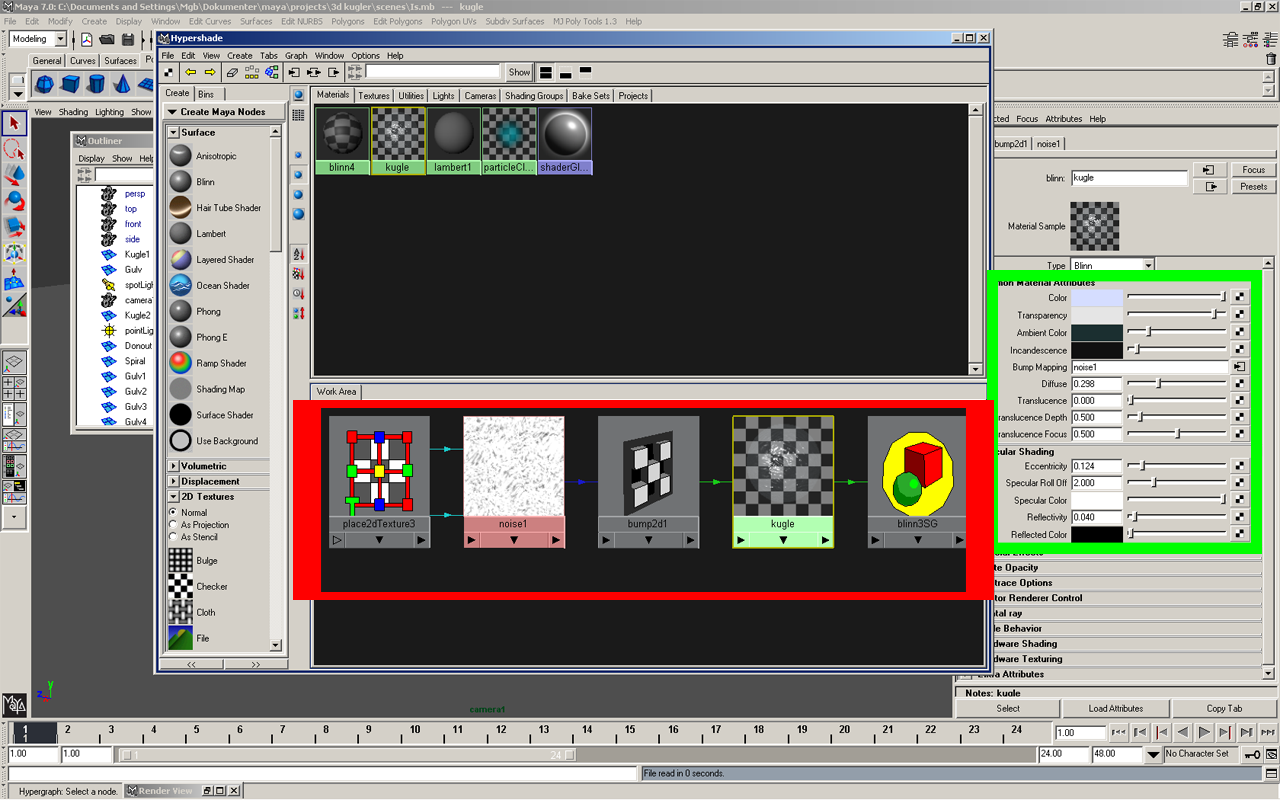This screenshot has width=1280, height=800.
Task: Click the Presets button
Action: tap(1254, 186)
